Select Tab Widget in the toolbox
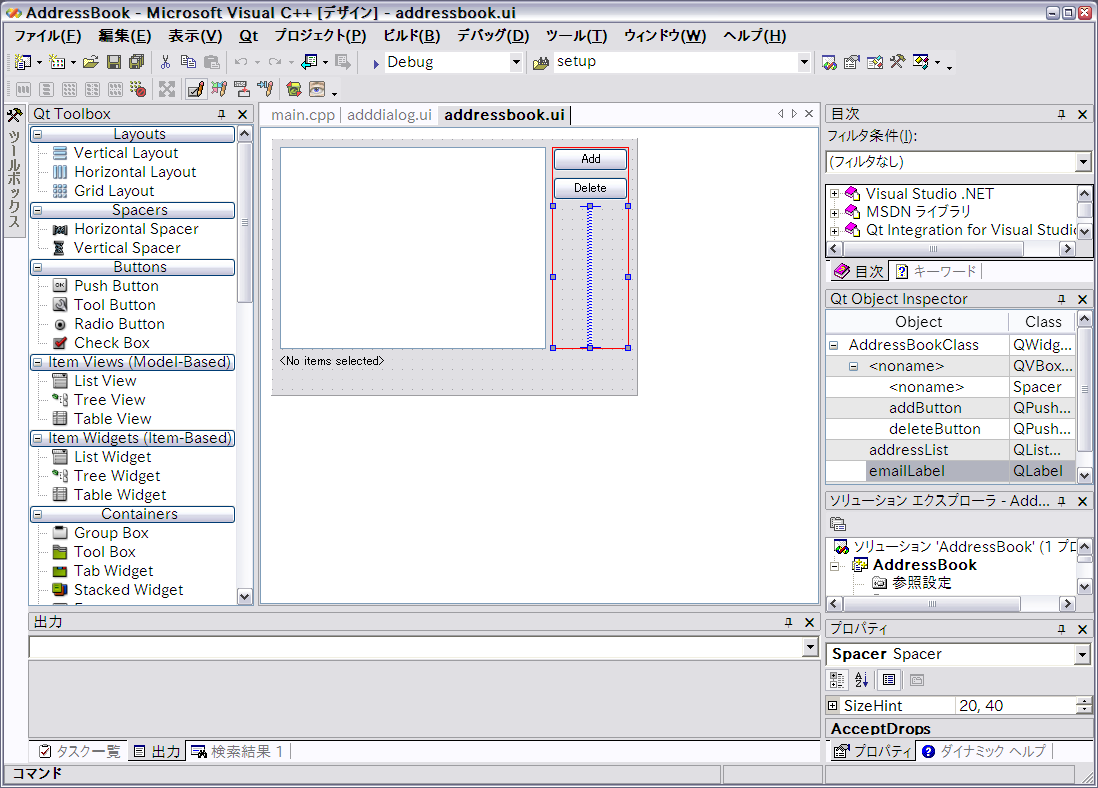The image size is (1098, 788). 113,571
